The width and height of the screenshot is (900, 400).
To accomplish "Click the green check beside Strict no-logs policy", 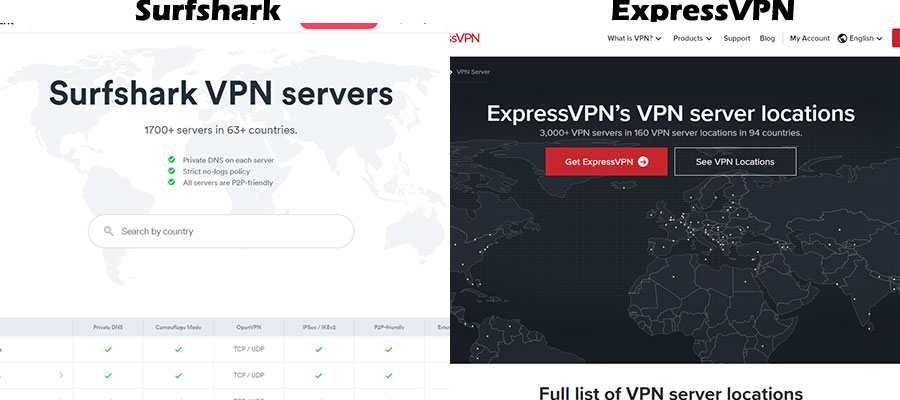I will (171, 171).
